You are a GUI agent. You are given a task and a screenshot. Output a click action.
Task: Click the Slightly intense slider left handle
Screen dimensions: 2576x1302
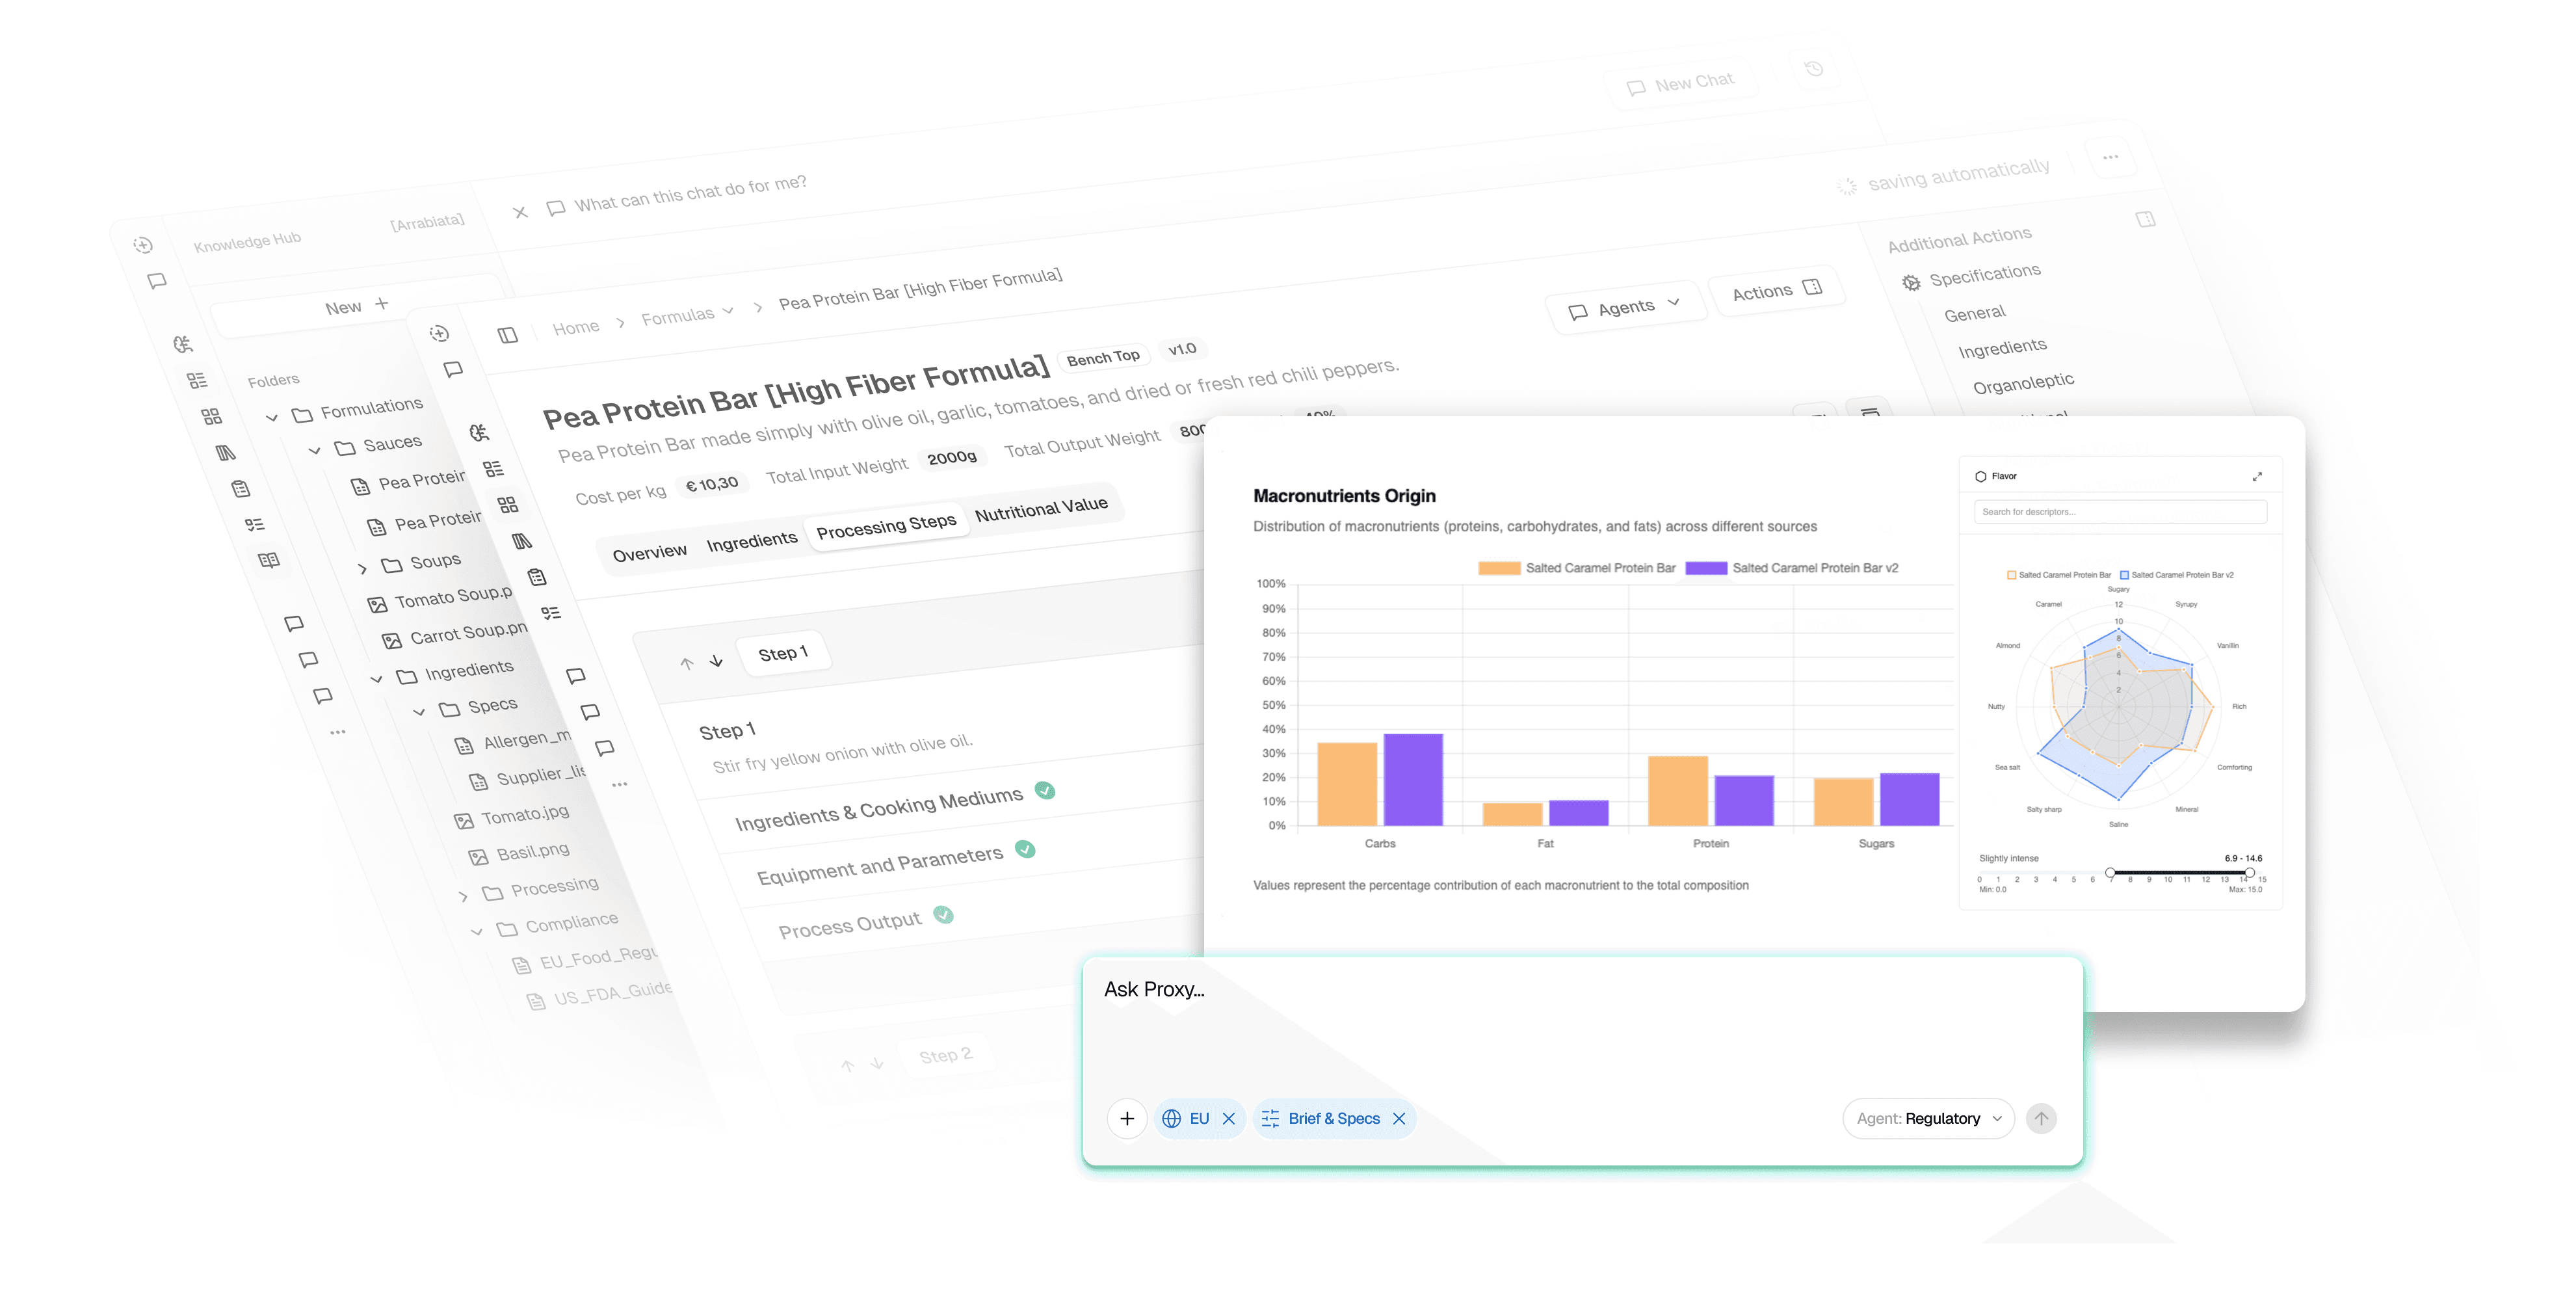[2110, 873]
